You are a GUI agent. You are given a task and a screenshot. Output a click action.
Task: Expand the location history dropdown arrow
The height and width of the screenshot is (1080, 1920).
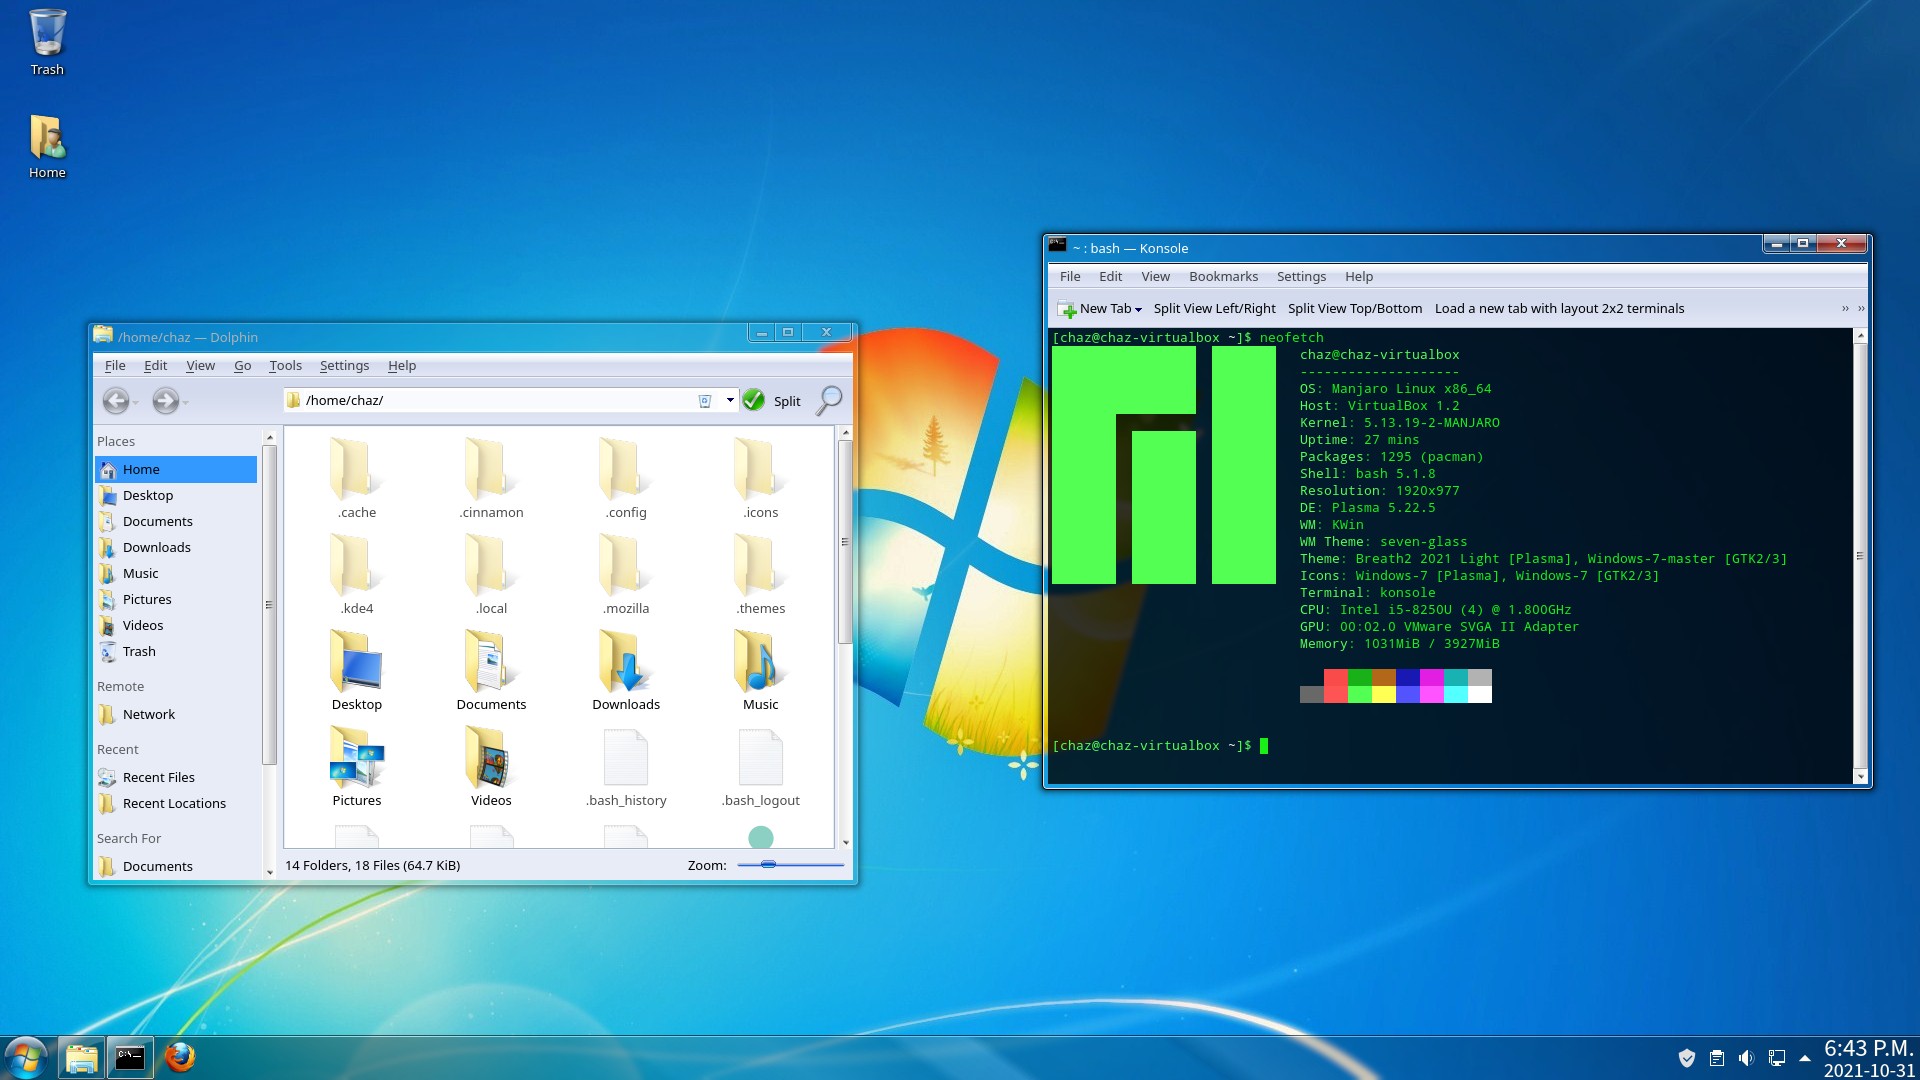coord(730,400)
